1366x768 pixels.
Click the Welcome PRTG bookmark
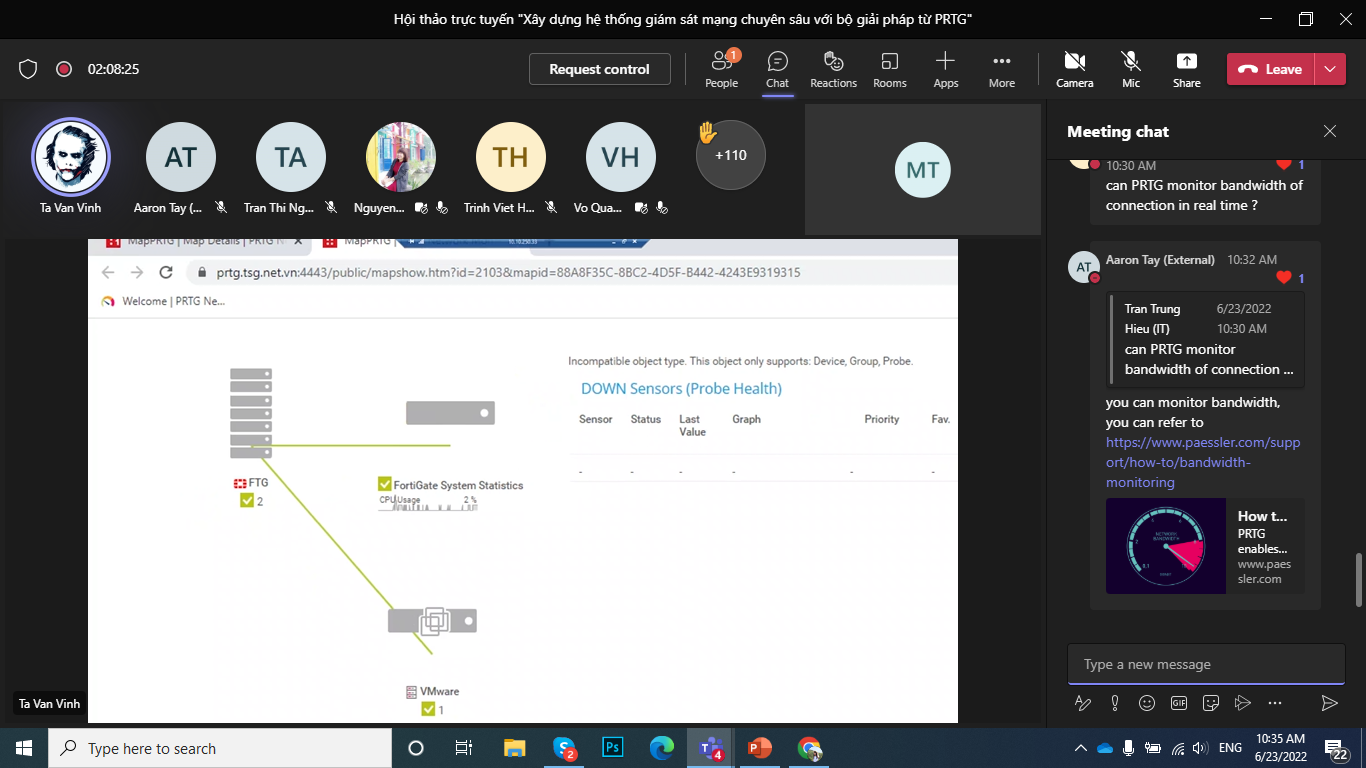(163, 301)
